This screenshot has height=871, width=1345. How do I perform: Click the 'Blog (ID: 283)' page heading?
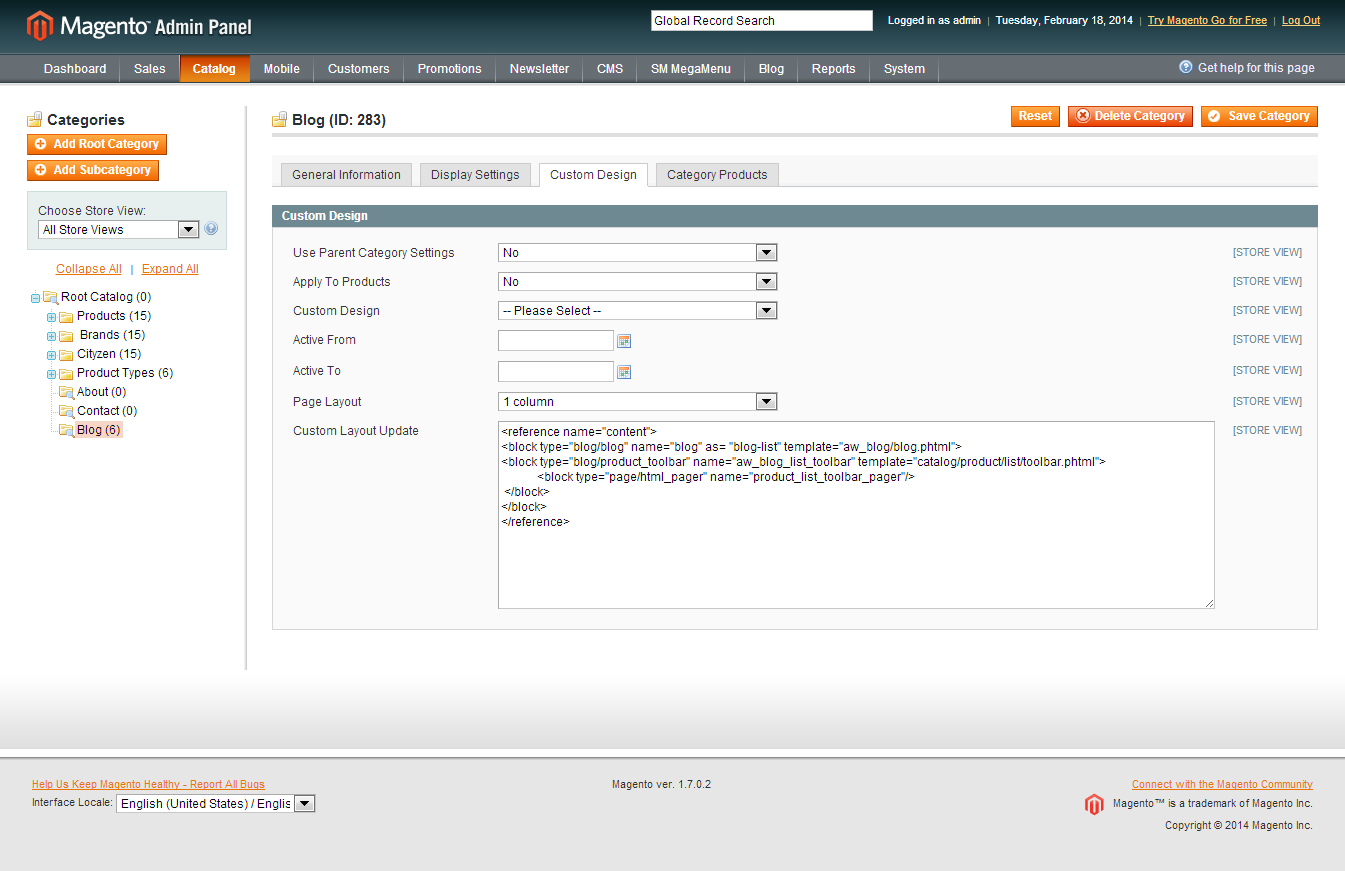[x=339, y=121]
